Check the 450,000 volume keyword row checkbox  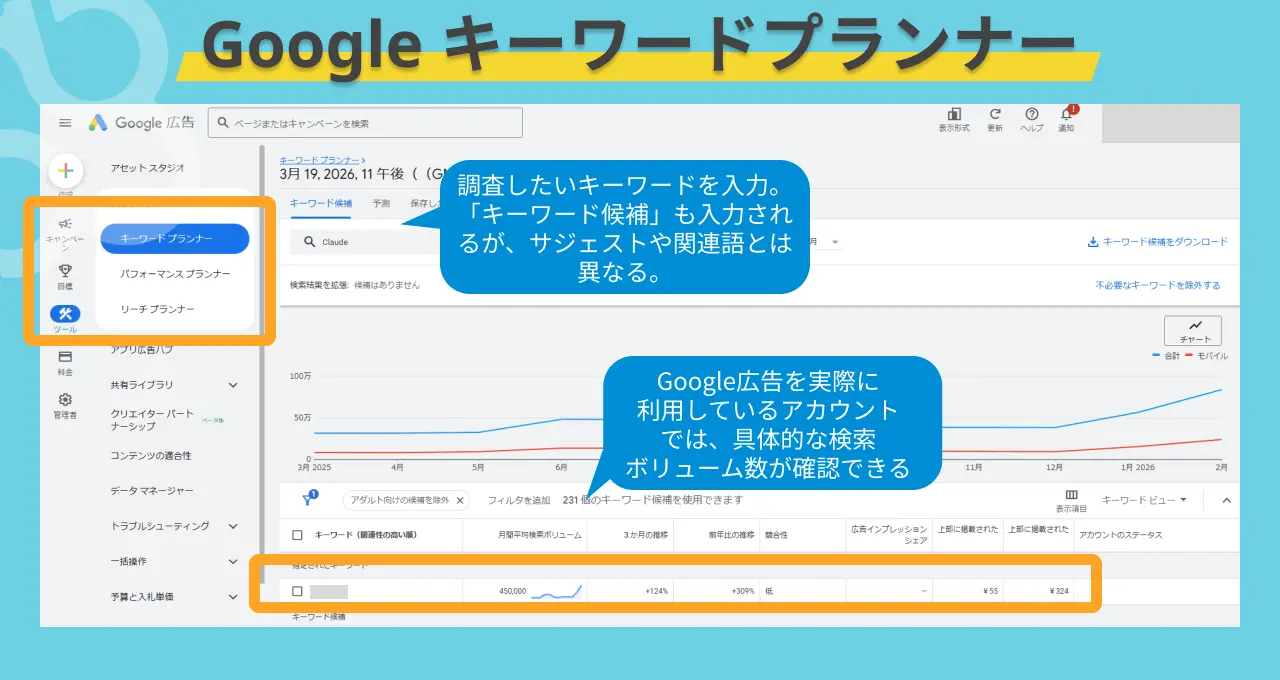point(297,591)
